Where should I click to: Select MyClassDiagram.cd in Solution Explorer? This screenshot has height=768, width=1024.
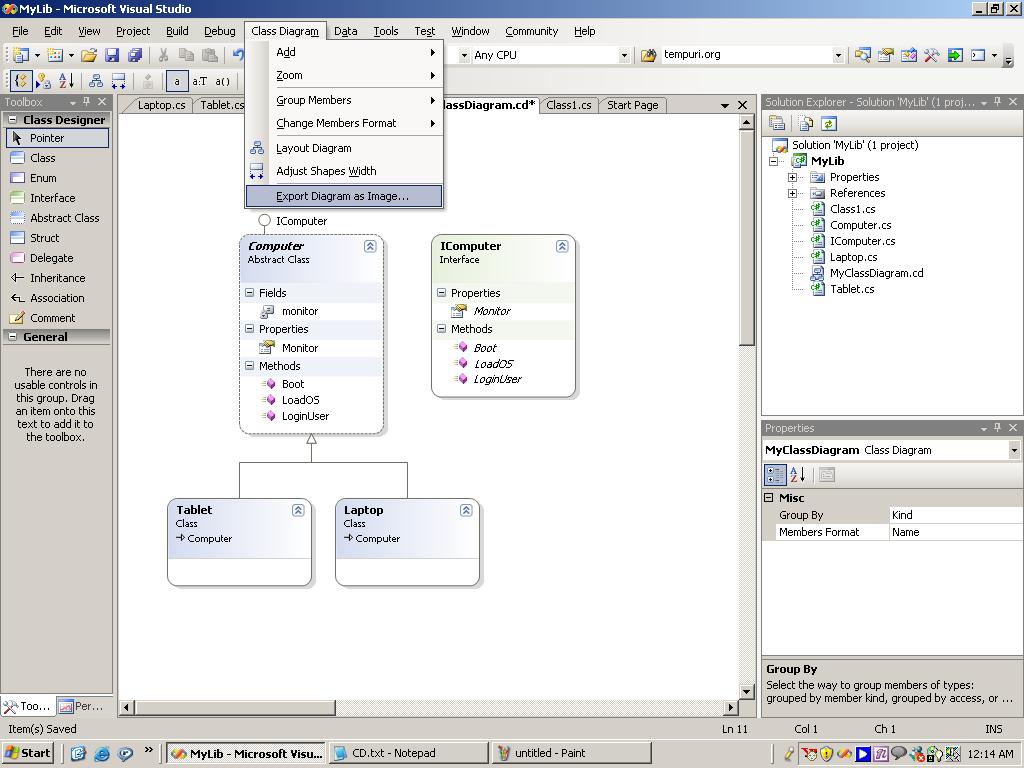(876, 273)
